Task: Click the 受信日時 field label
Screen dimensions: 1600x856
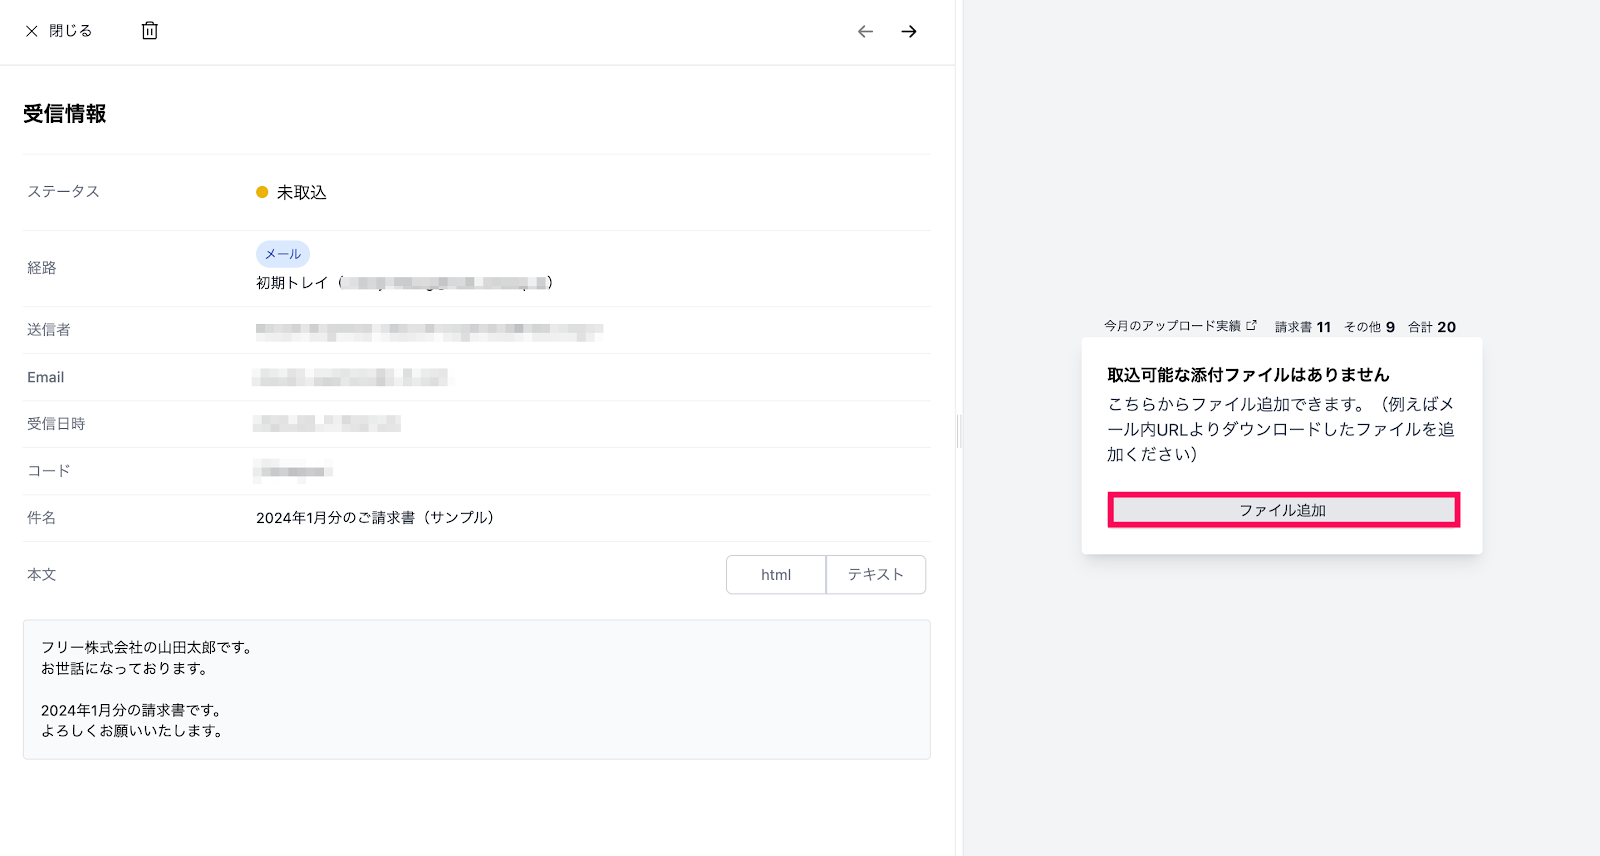Action: tap(56, 424)
